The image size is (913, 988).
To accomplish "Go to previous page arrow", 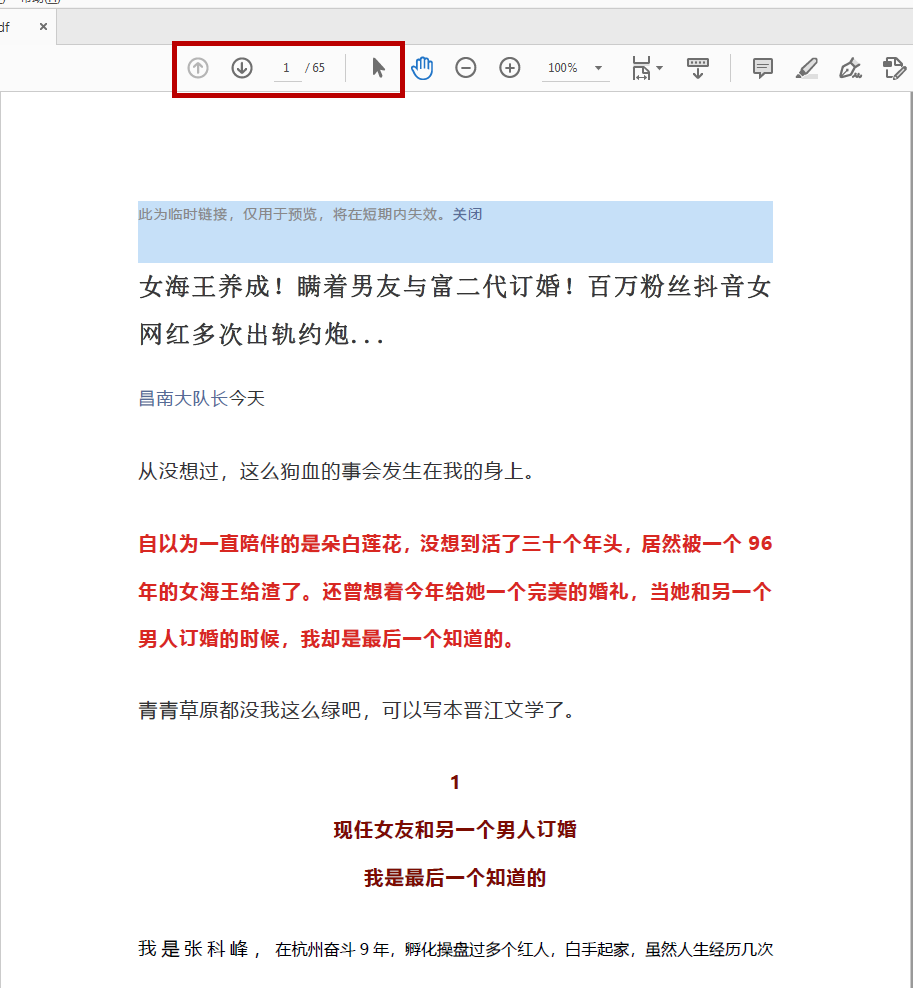I will [198, 68].
